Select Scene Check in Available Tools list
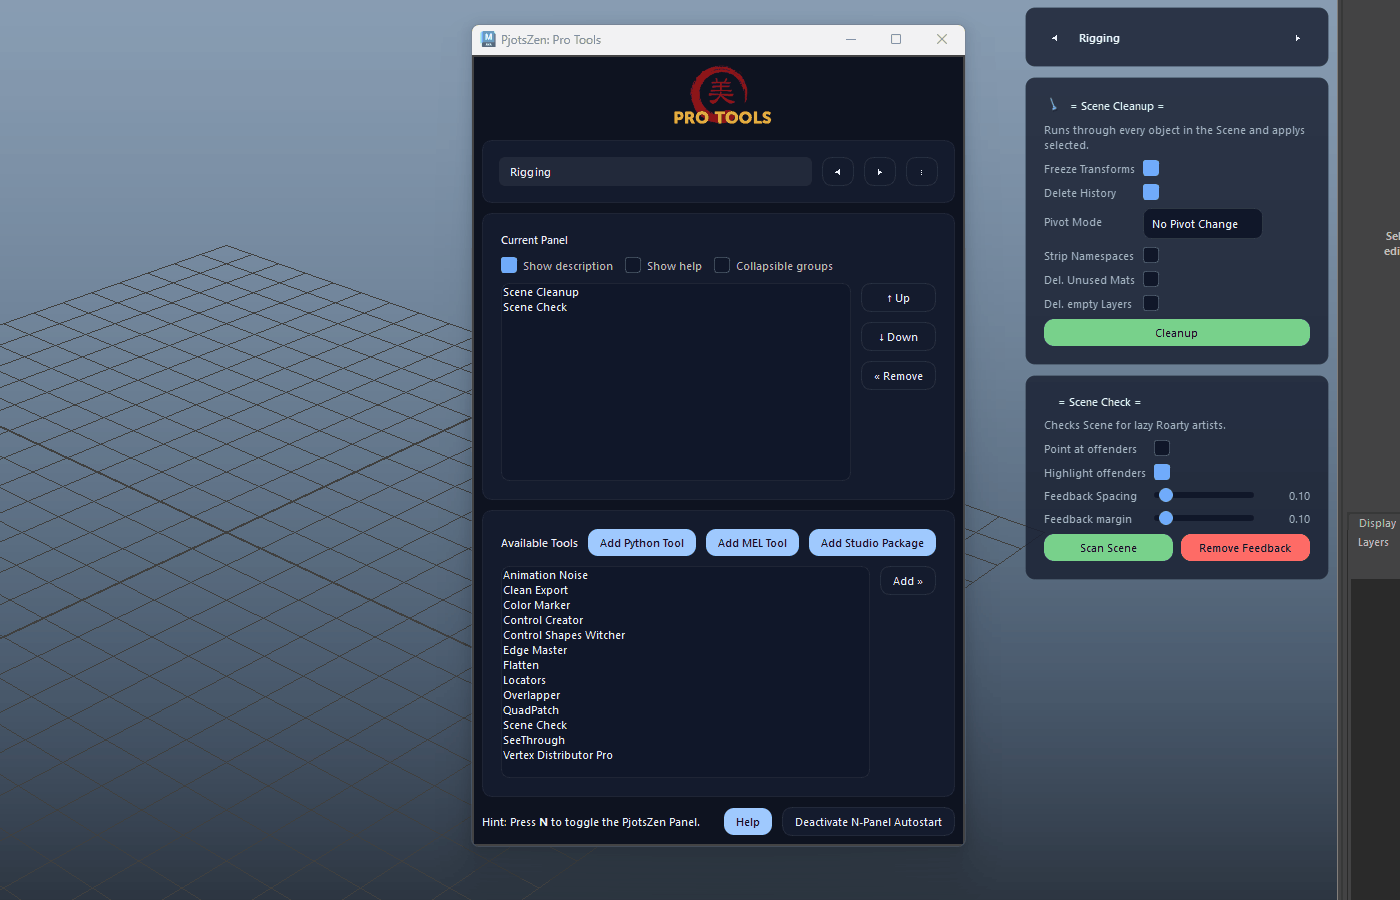 point(535,725)
